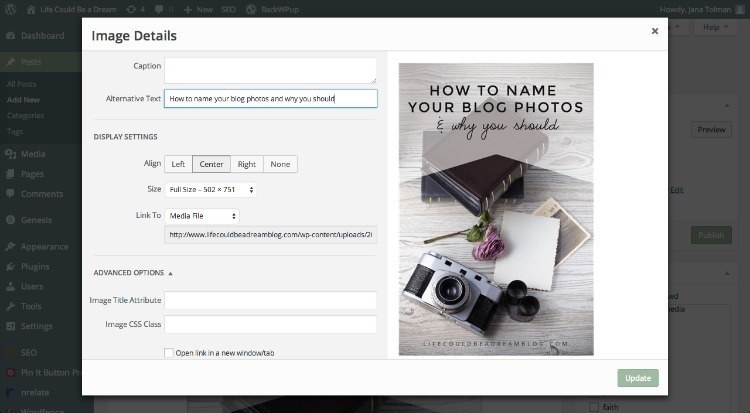Click the Comments icon in sidebar

tap(11, 194)
